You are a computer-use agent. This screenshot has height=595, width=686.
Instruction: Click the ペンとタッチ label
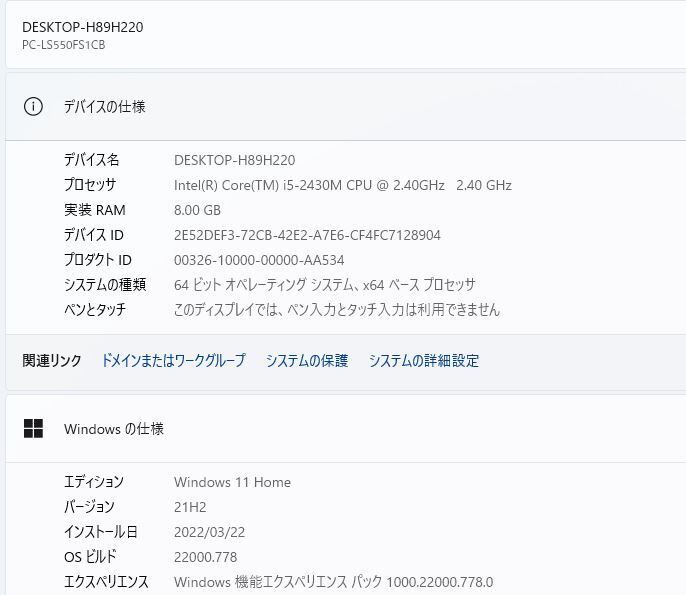[95, 310]
